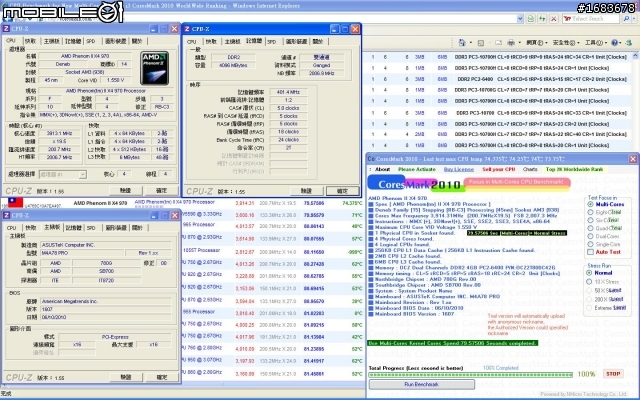Image resolution: width=640 pixels, height=400 pixels.
Task: Click Buy License link
Action: (x=459, y=169)
